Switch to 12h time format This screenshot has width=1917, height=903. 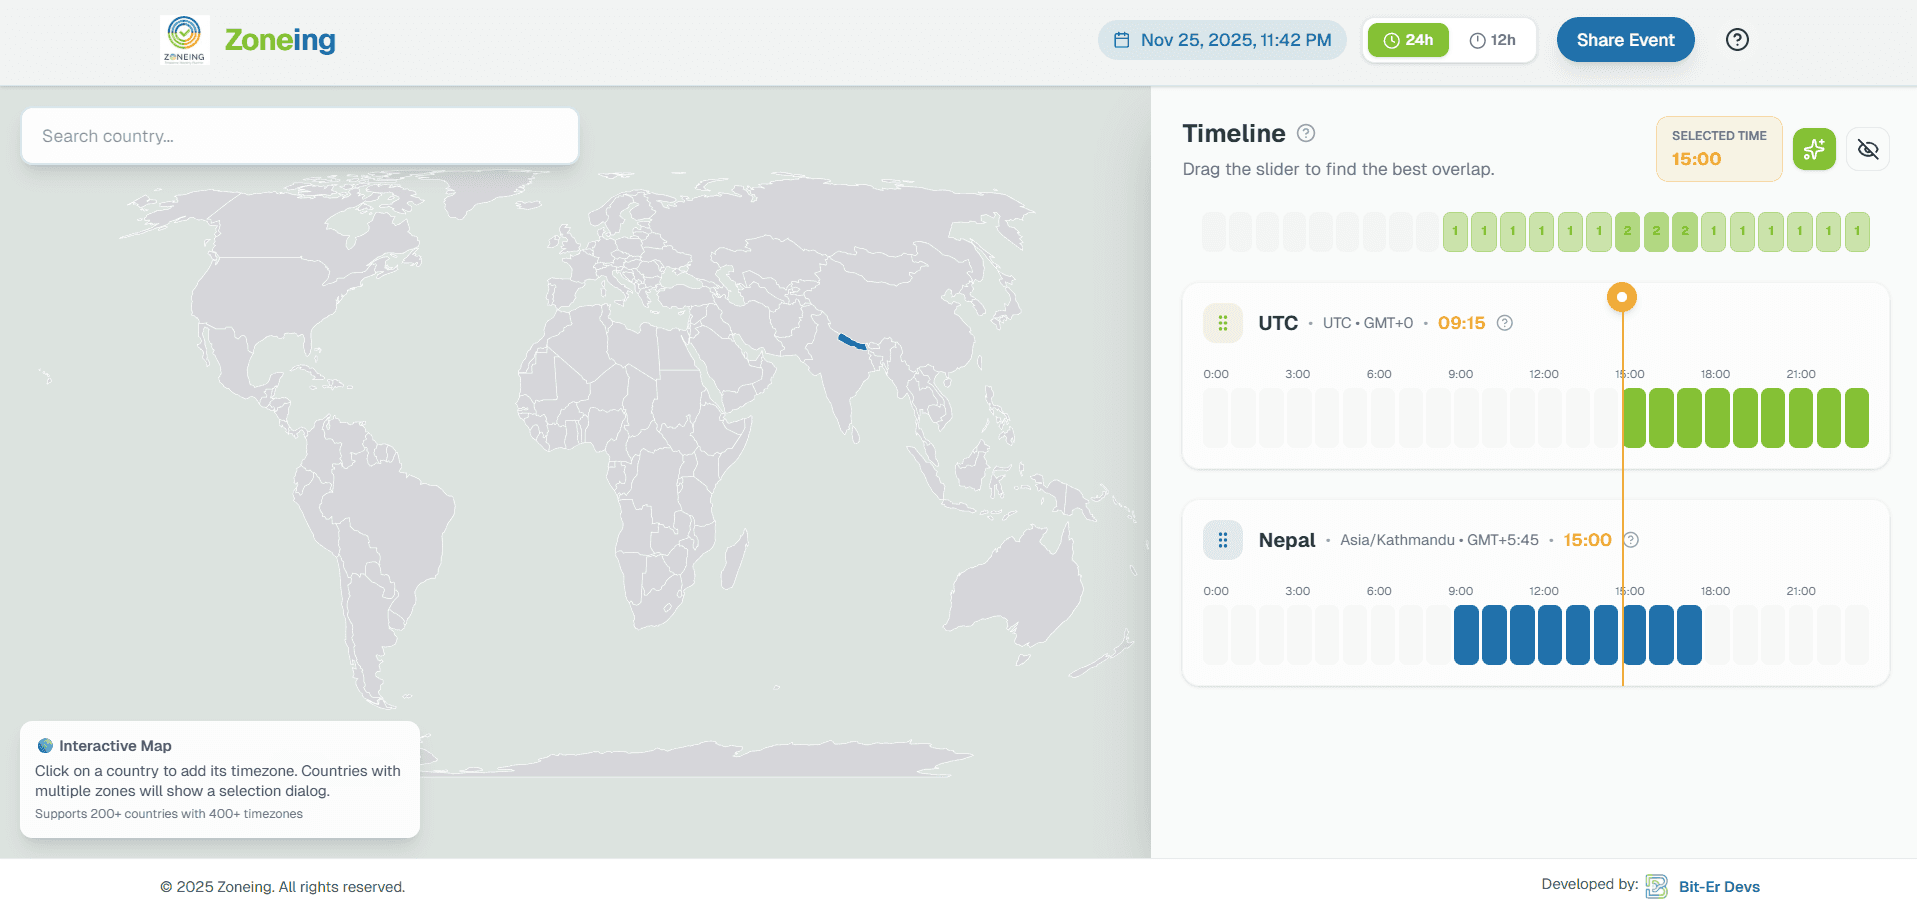click(1492, 40)
